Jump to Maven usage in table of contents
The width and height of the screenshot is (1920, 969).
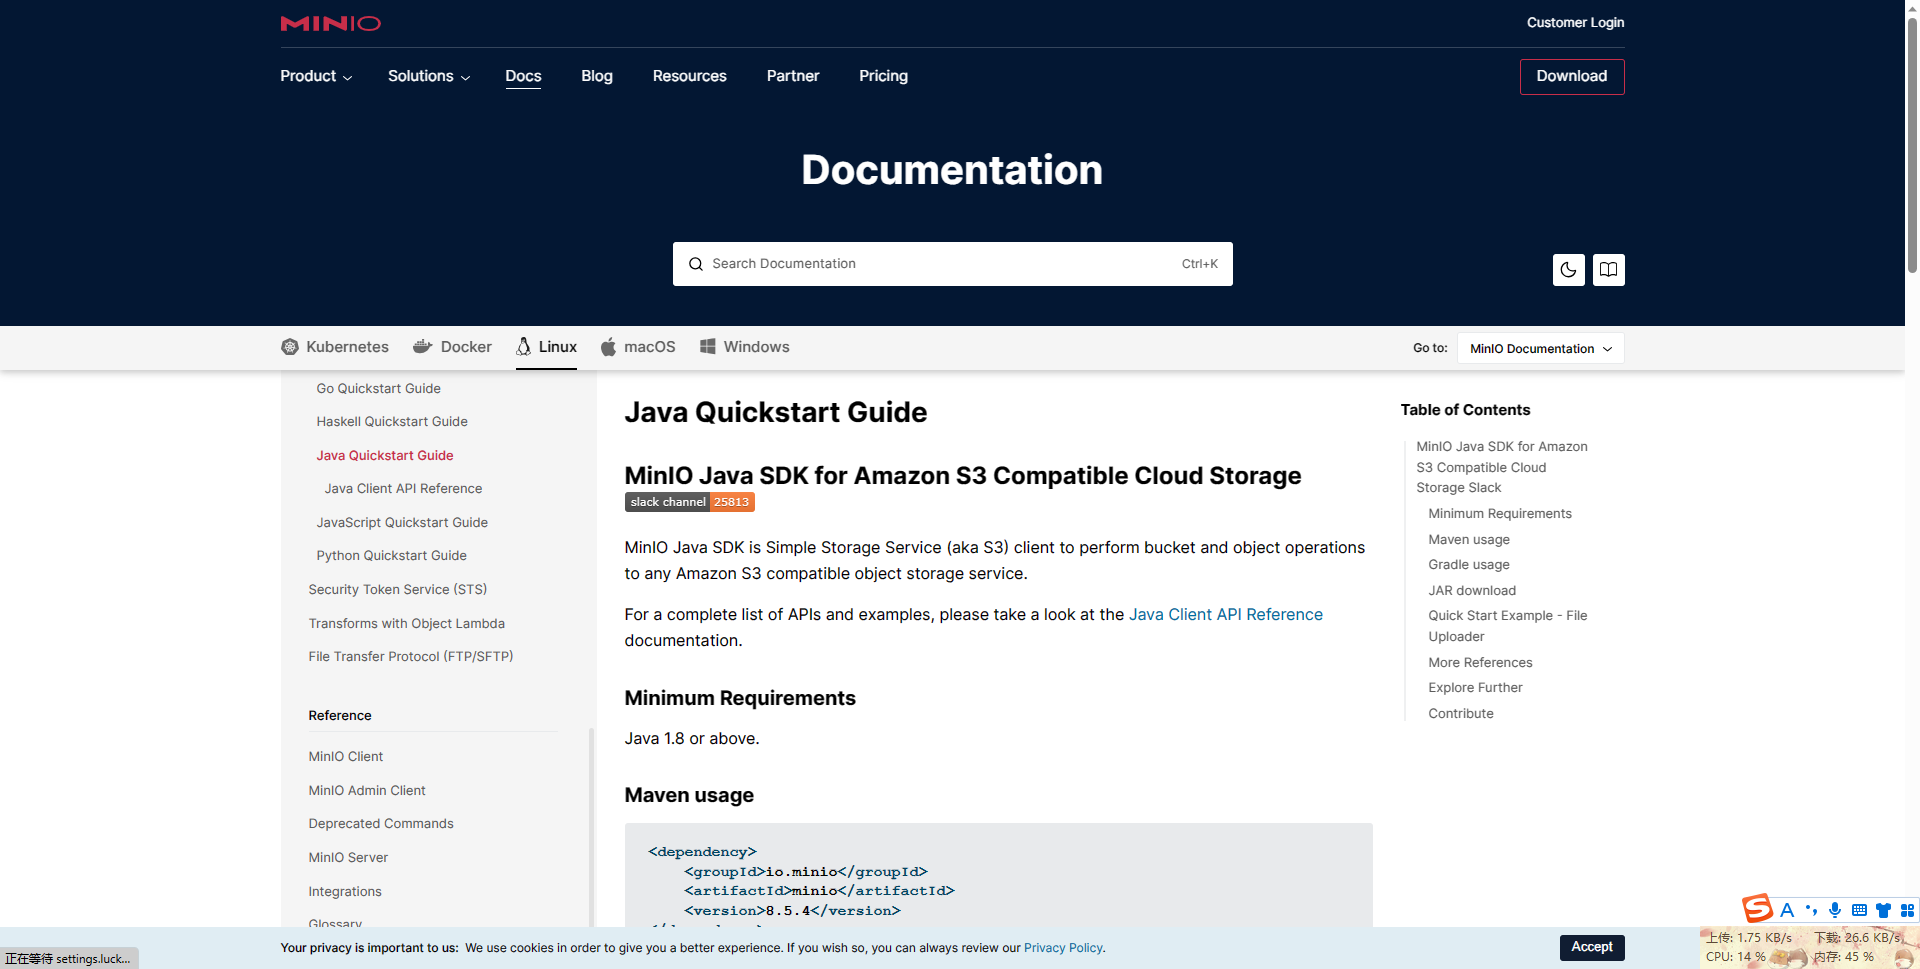click(1469, 539)
